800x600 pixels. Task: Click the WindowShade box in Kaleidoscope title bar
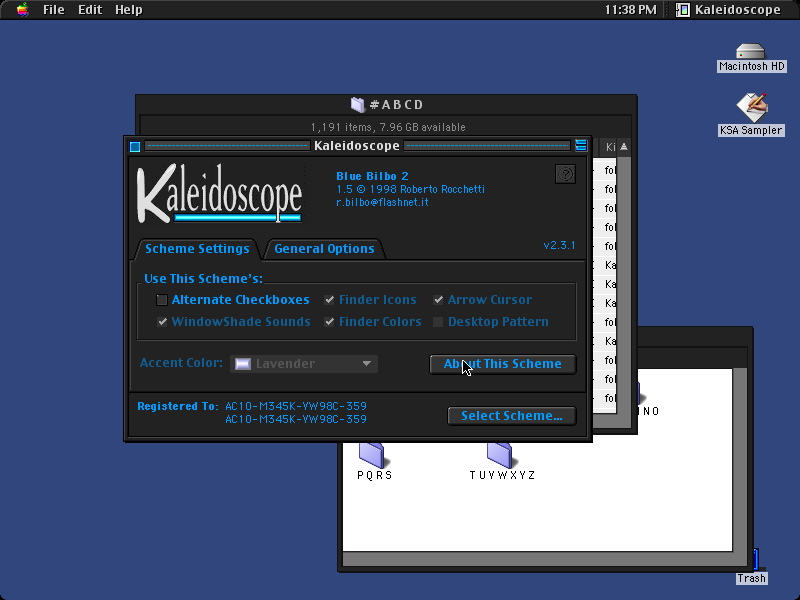coord(581,146)
